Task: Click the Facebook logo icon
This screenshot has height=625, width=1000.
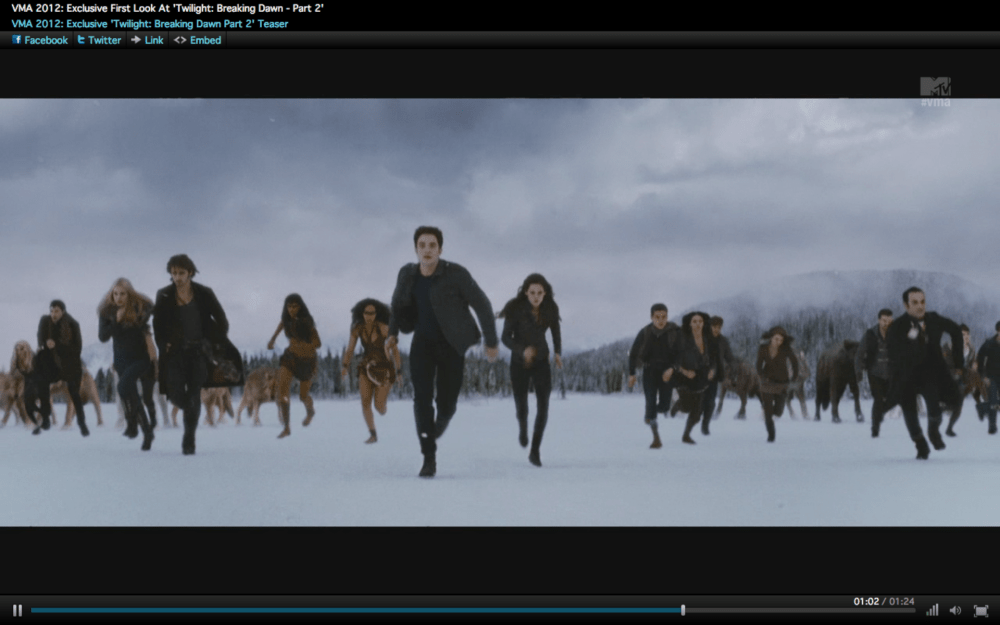Action: point(16,40)
